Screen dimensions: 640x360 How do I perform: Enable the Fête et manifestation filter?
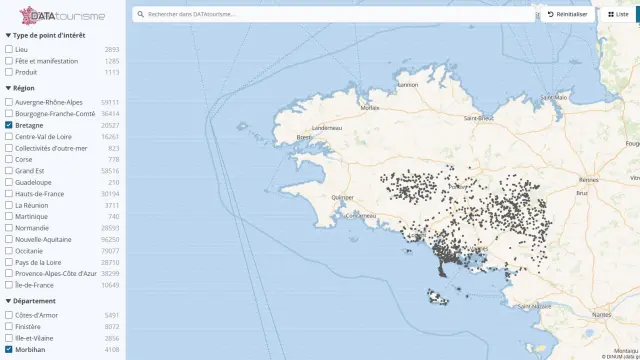point(9,61)
